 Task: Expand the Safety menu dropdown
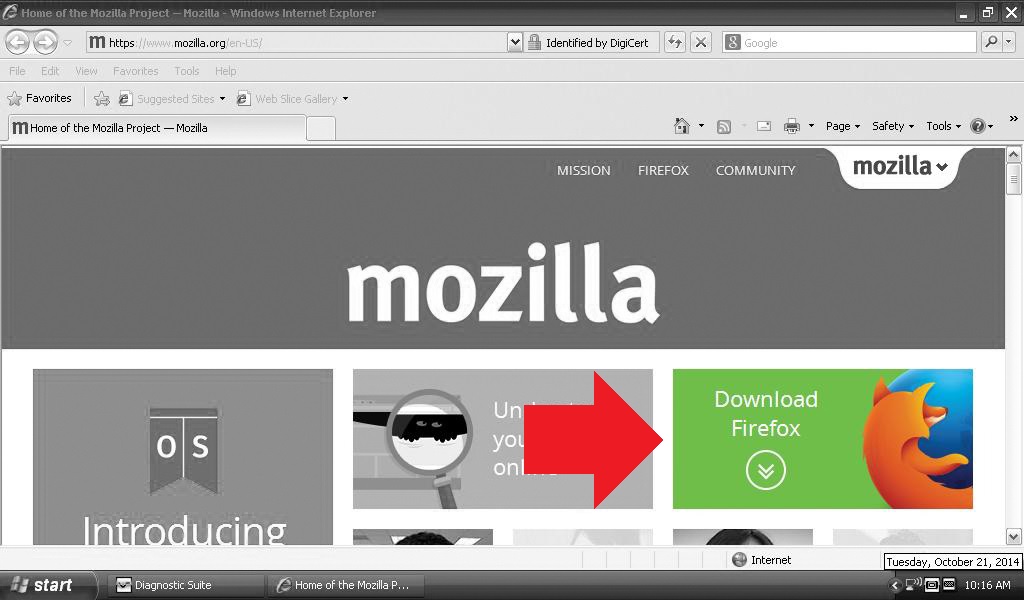[x=893, y=126]
